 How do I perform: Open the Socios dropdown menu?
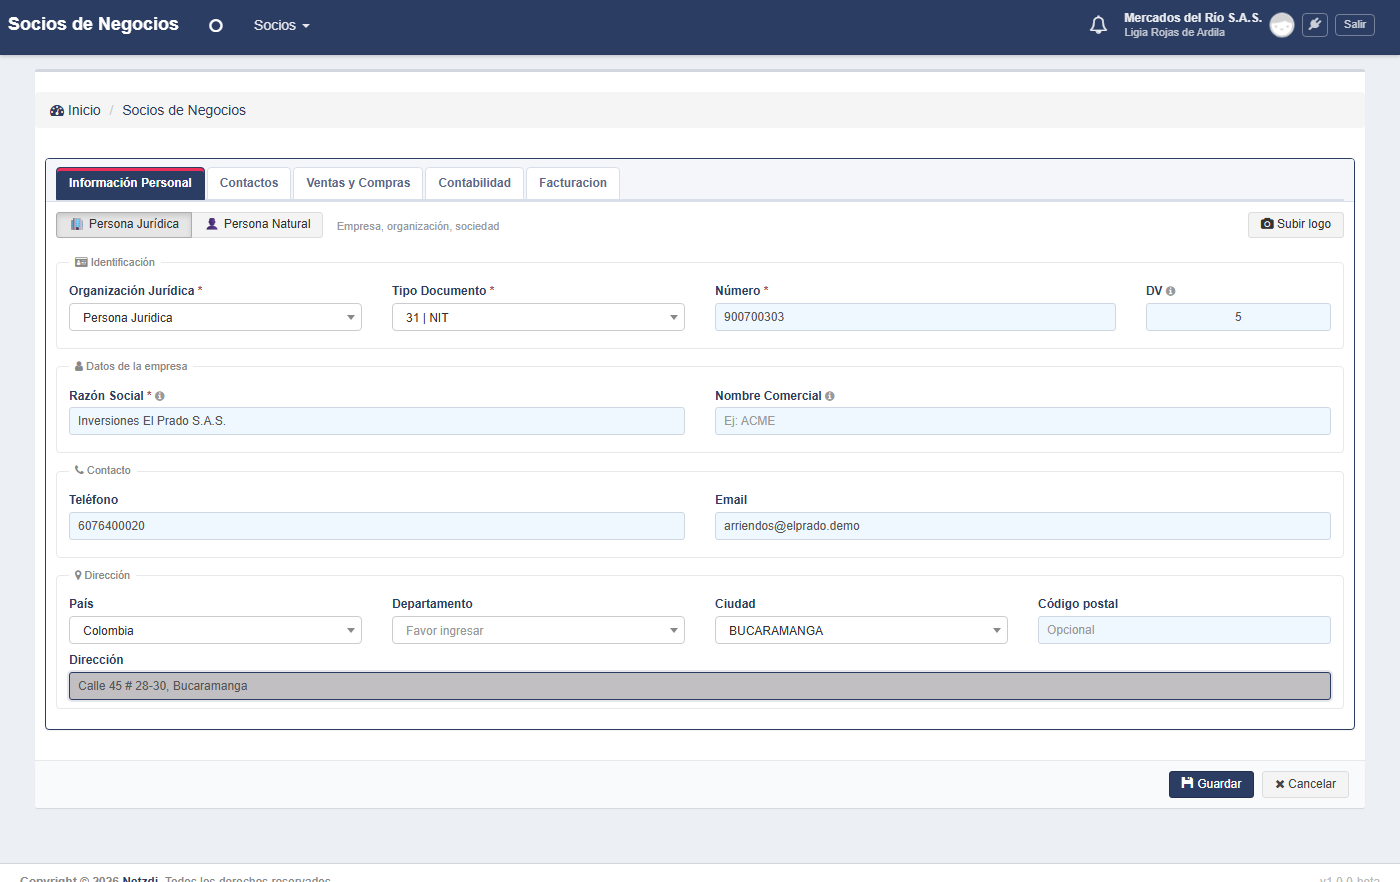[x=282, y=25]
